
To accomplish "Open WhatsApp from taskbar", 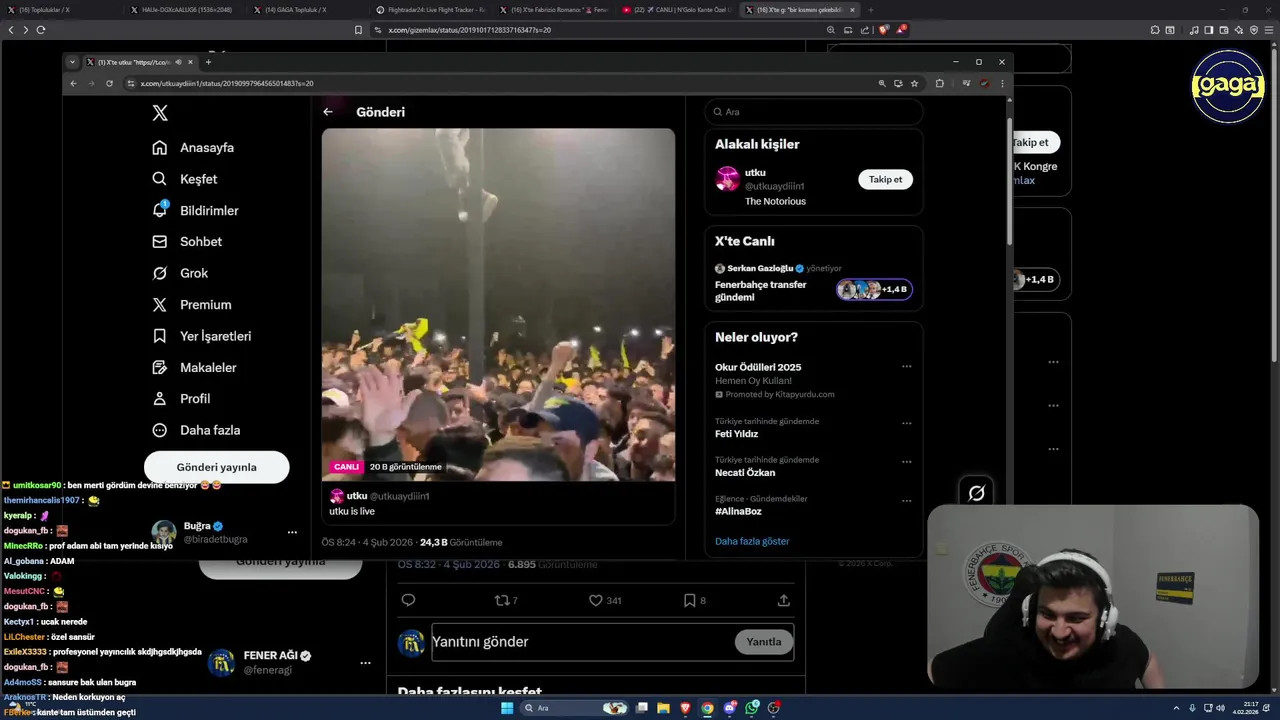I will pyautogui.click(x=752, y=708).
